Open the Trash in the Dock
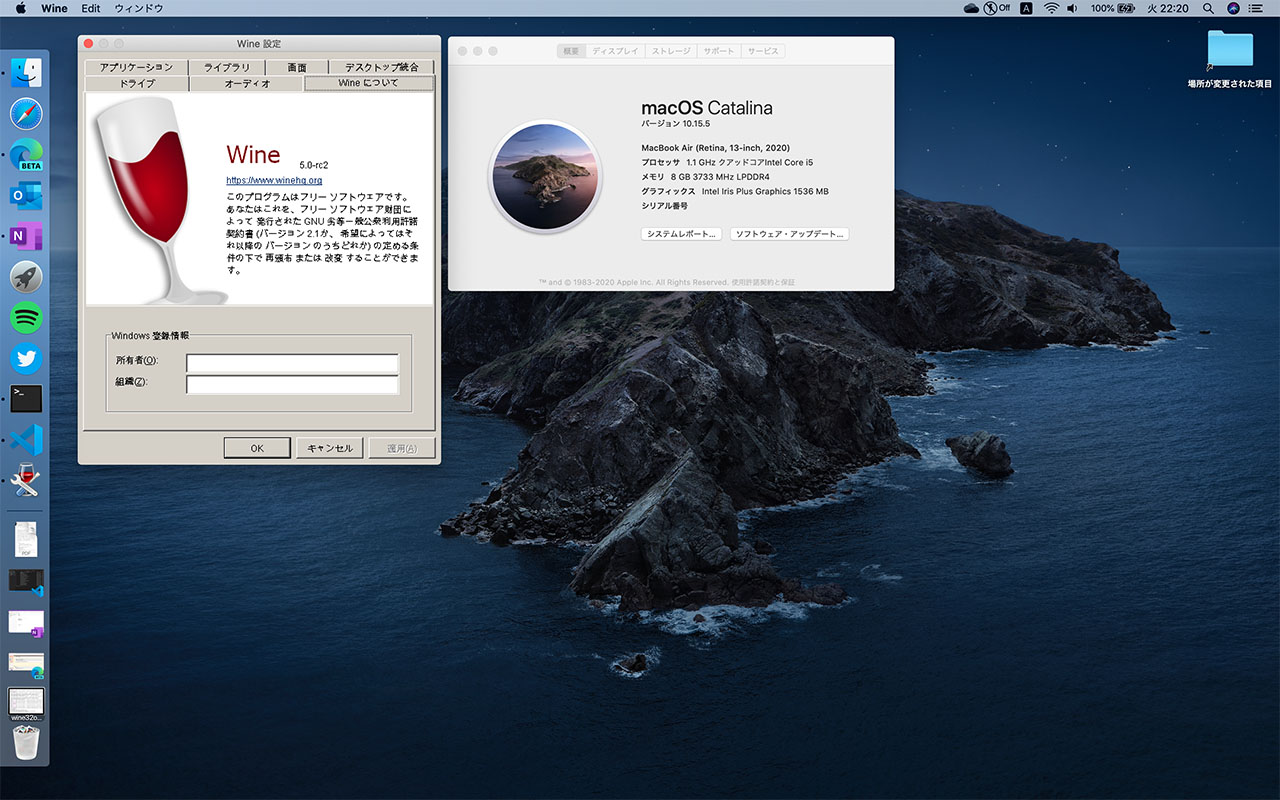This screenshot has height=800, width=1280. [26, 744]
